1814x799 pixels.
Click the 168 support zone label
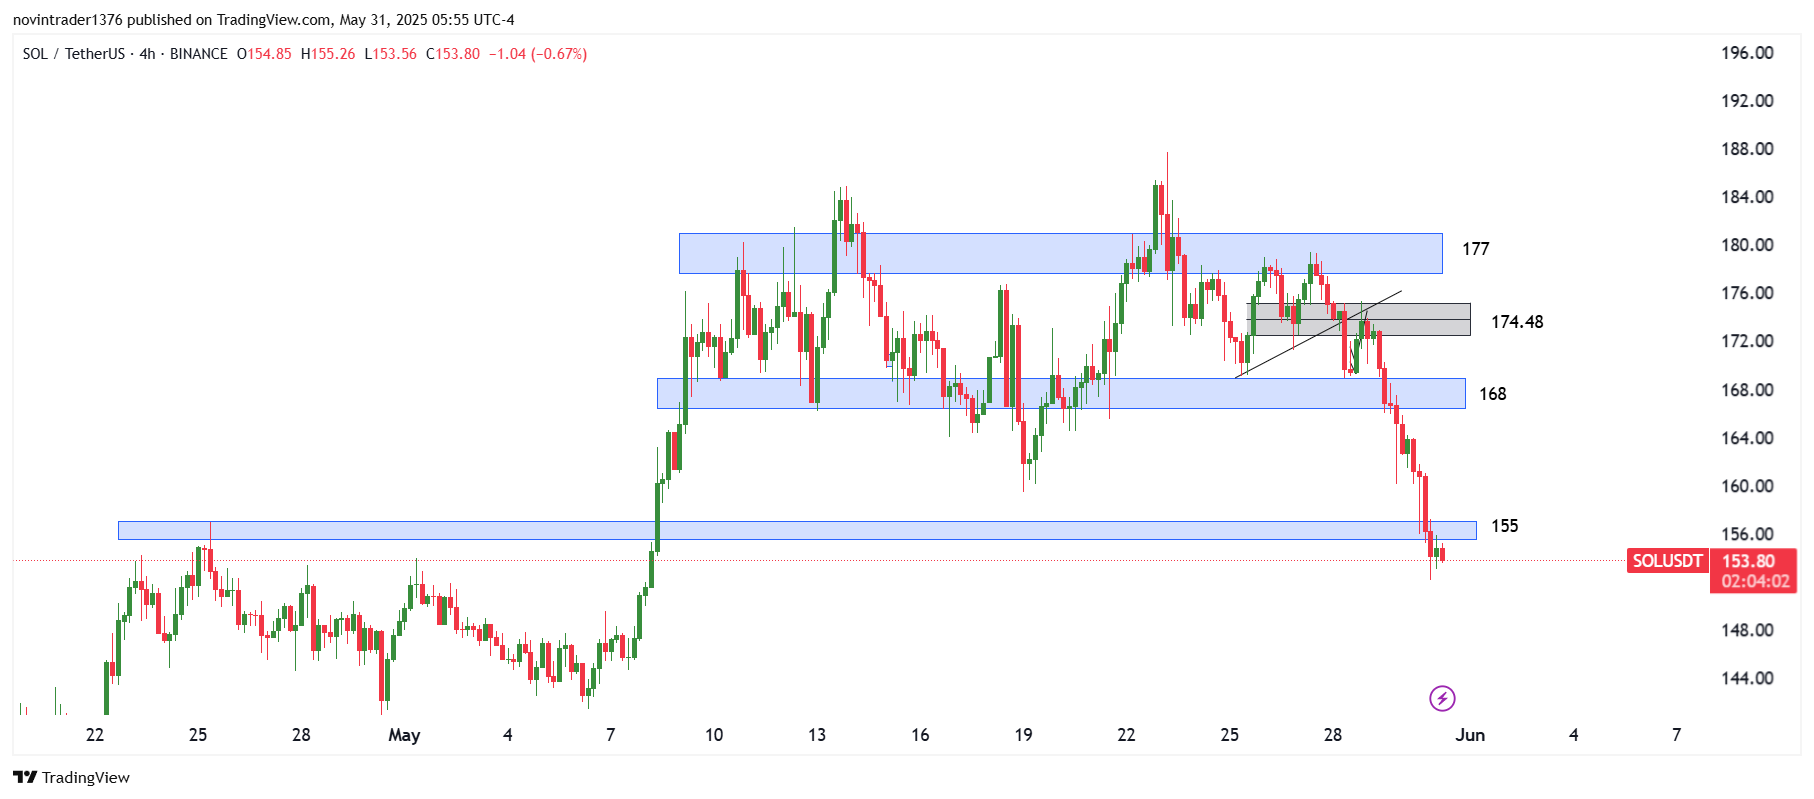(1493, 394)
